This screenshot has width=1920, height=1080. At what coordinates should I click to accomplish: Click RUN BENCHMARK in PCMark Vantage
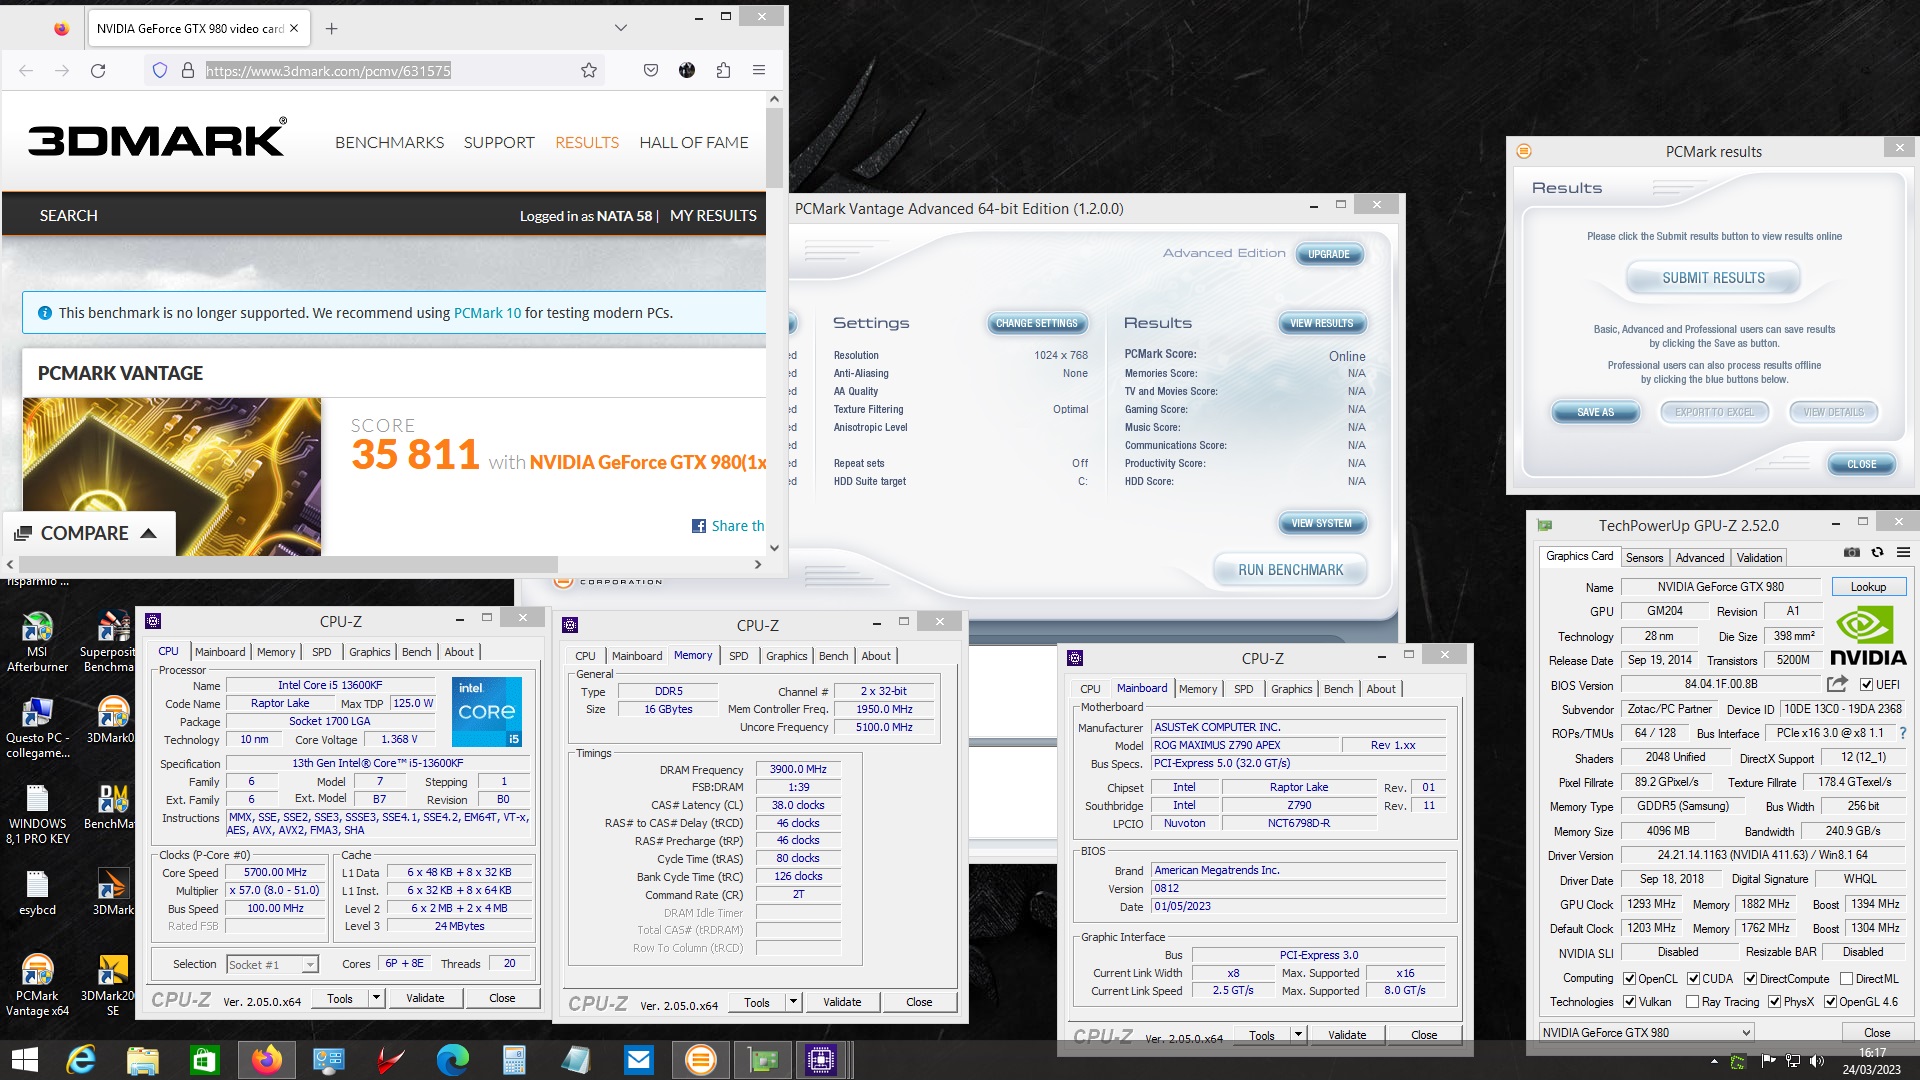click(1290, 570)
